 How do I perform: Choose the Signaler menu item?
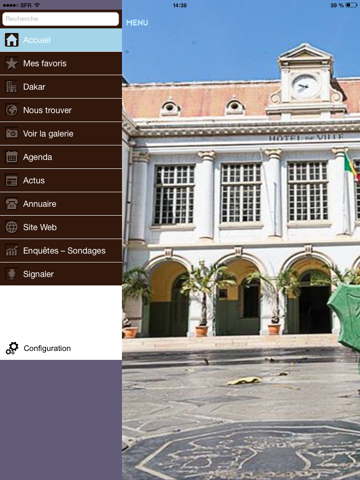(x=61, y=274)
